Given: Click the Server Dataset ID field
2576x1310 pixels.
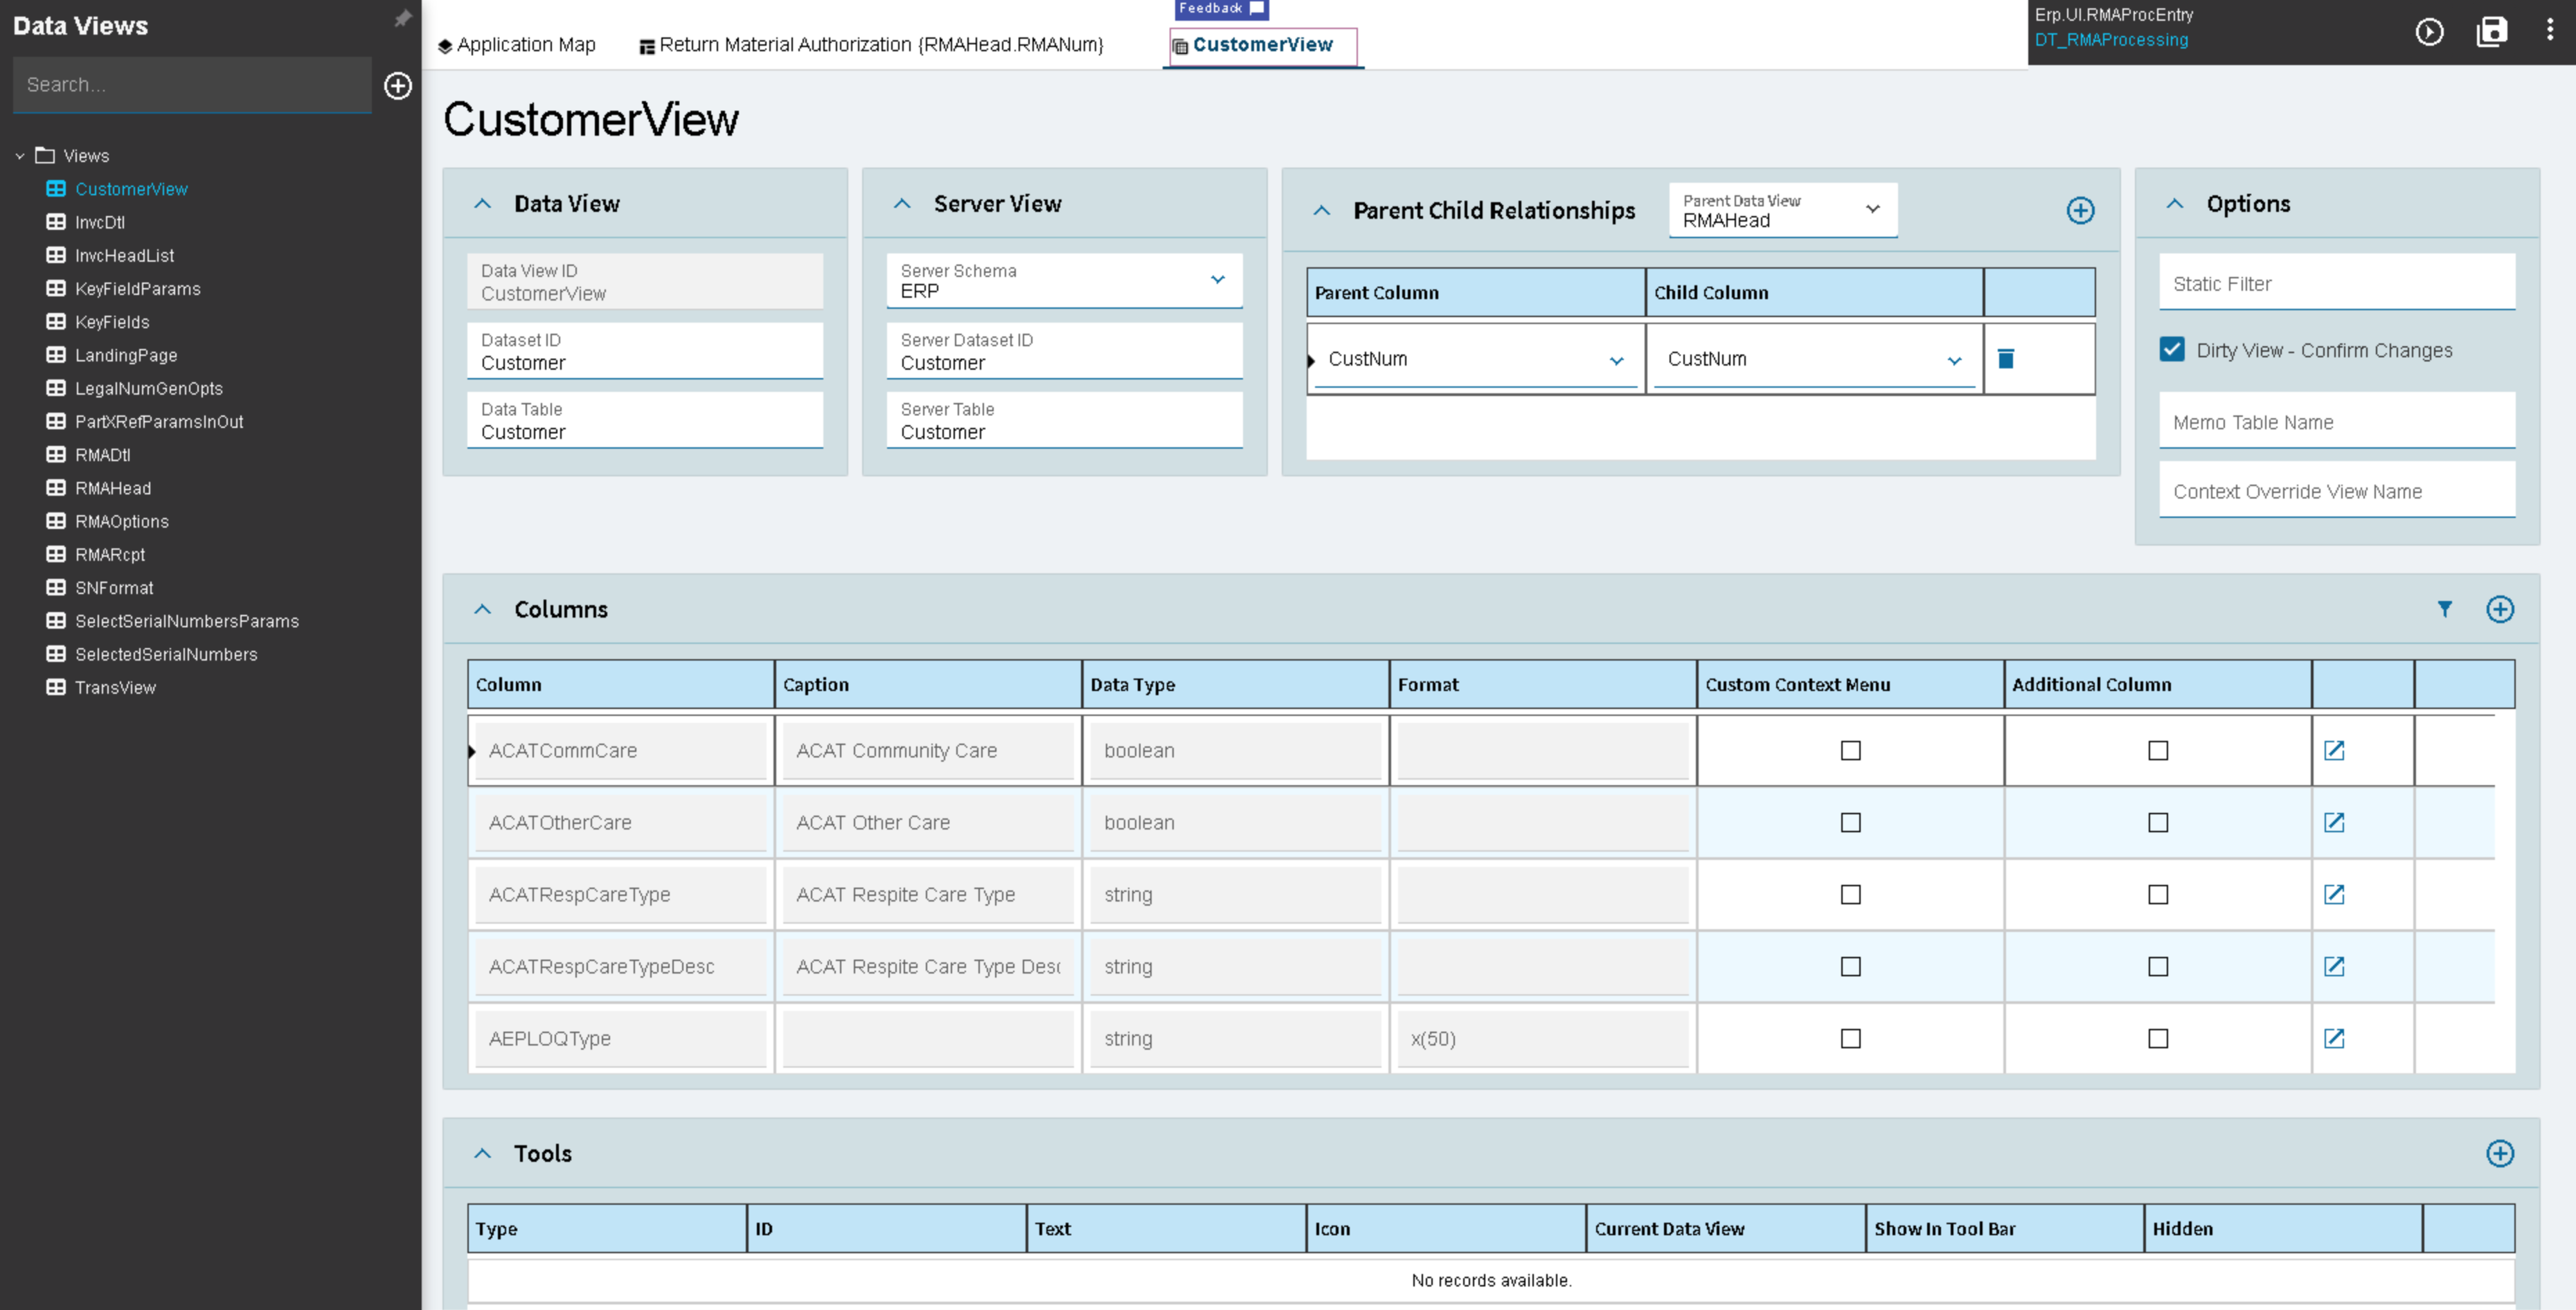Looking at the screenshot, I should [1064, 351].
